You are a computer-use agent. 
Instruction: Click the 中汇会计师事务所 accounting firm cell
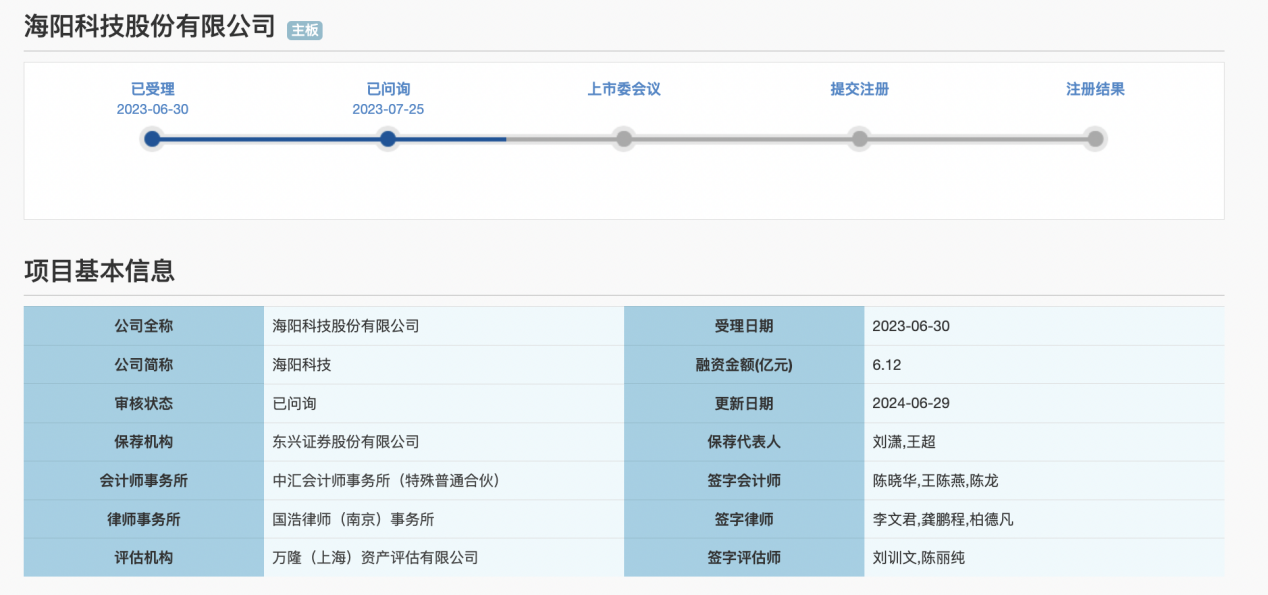coord(386,481)
